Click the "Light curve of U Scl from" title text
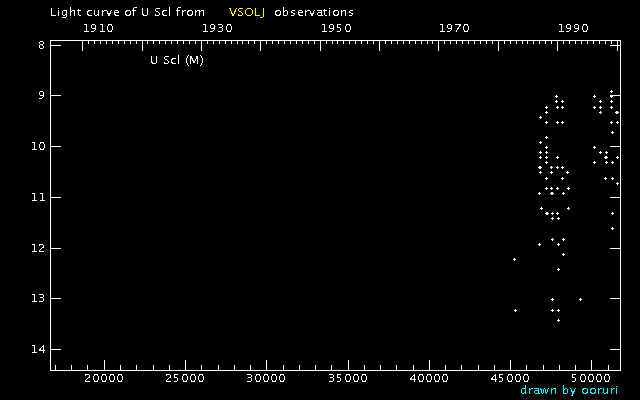640x400 pixels. point(127,12)
